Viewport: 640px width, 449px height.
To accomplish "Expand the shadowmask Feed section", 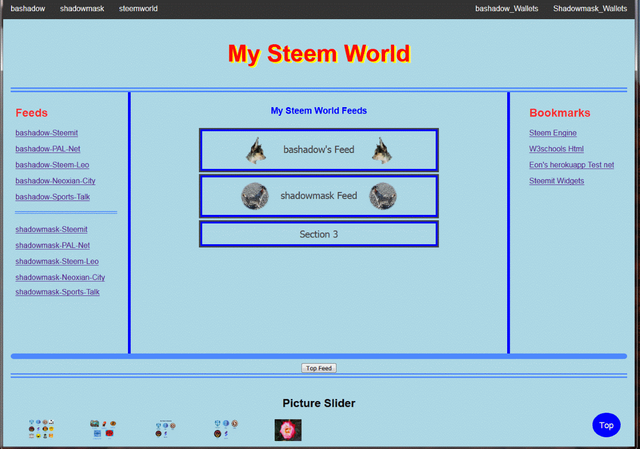I will coord(319,196).
